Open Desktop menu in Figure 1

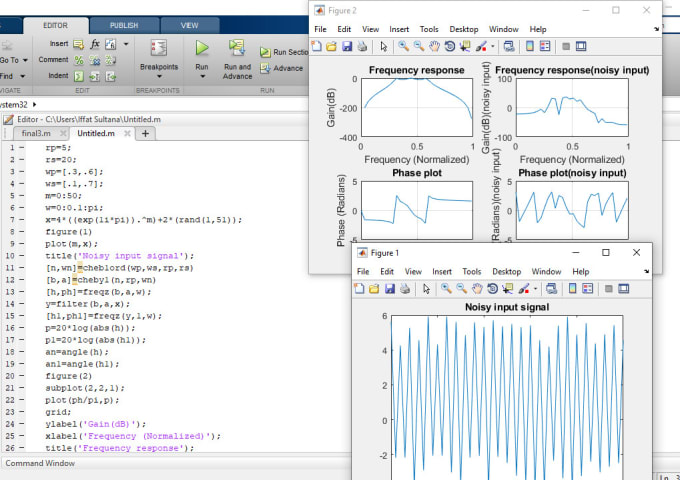[506, 271]
